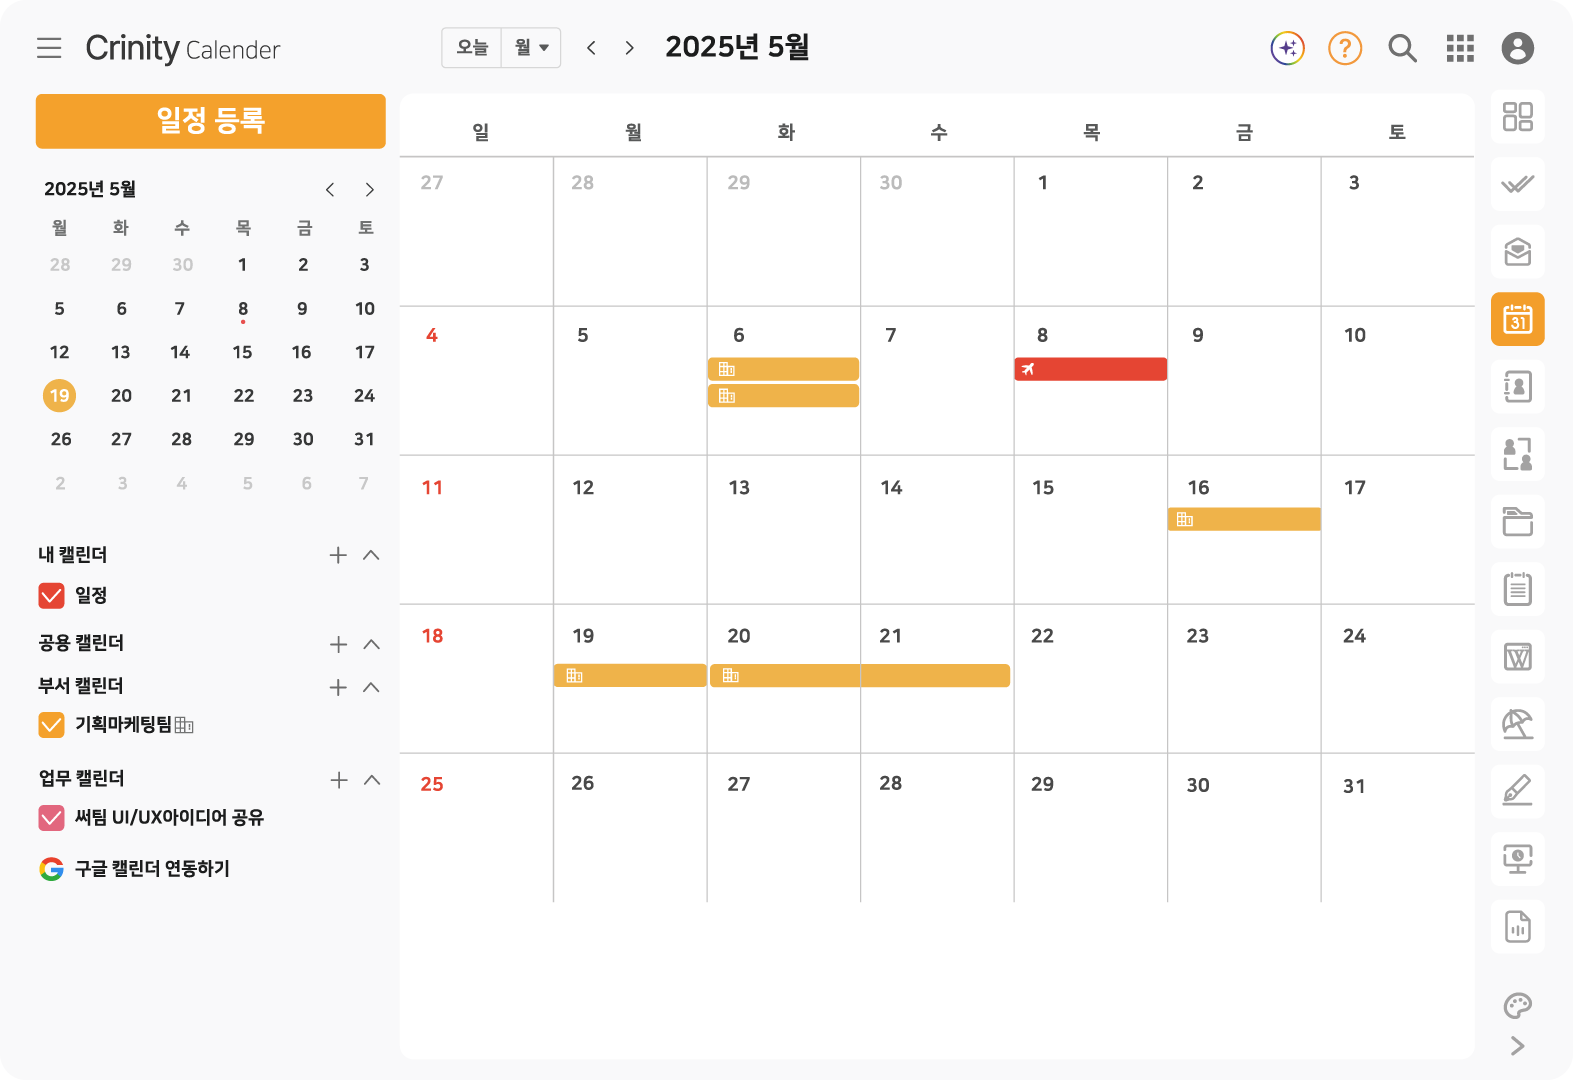
Task: Open the orange event on Monday 19
Action: [630, 676]
